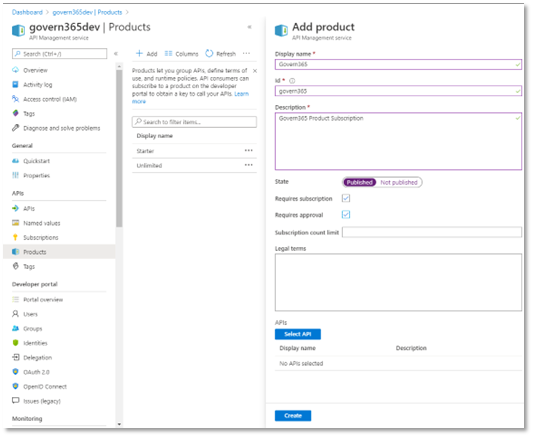Open more options for Starter product
Screen dimensions: 533x437
249,151
